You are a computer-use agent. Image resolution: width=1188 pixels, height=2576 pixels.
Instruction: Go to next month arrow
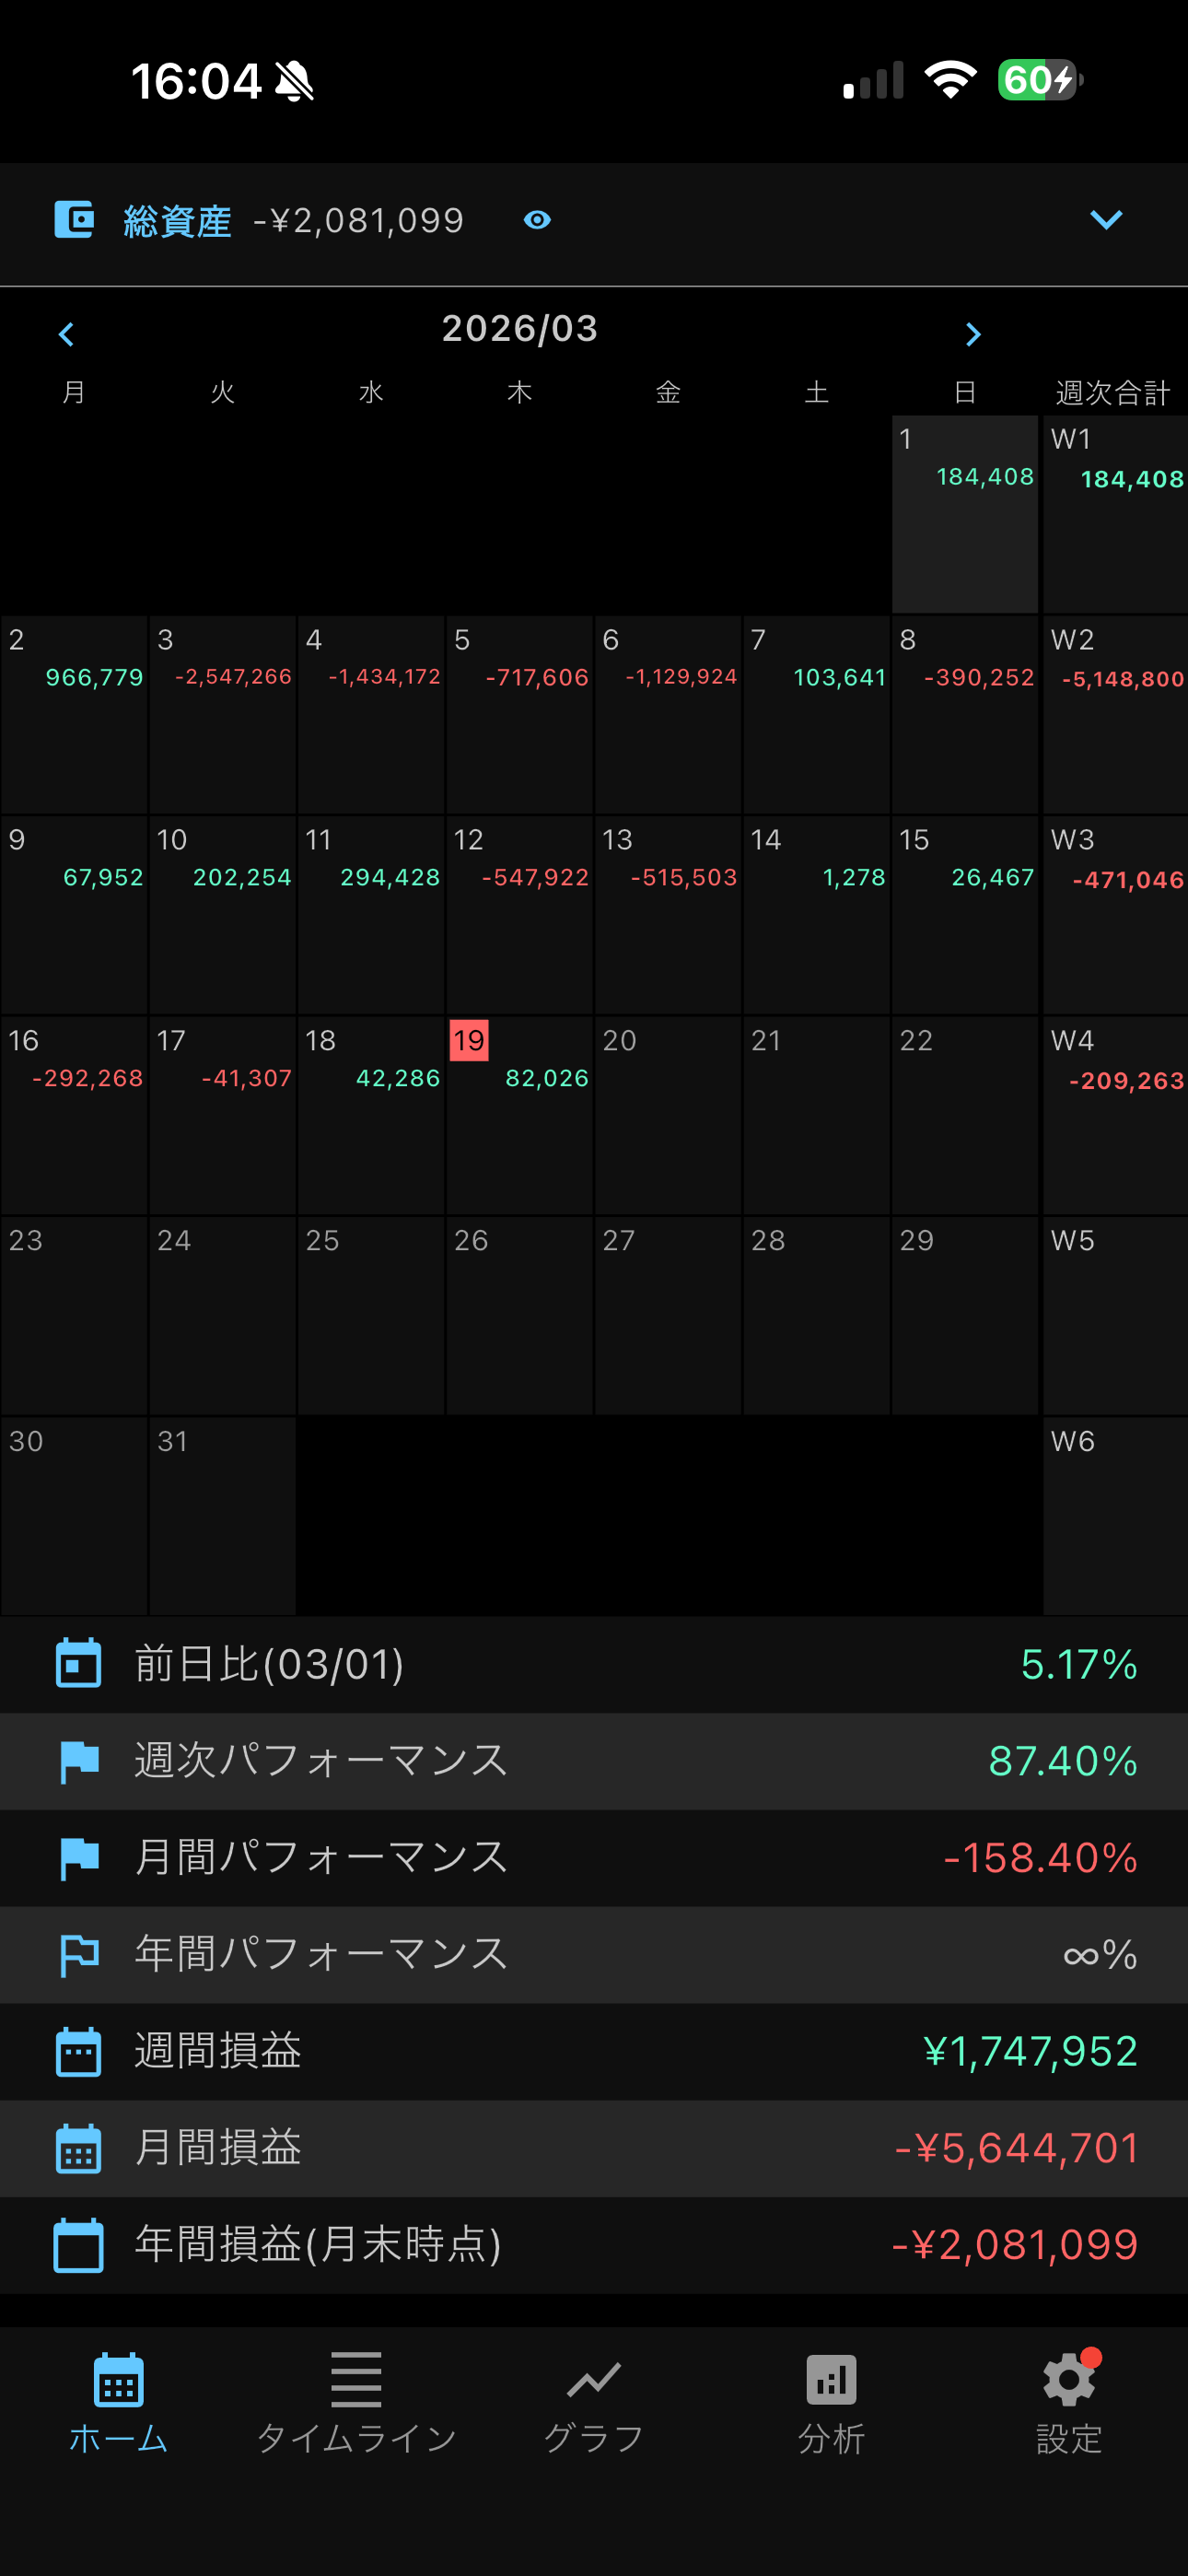tap(973, 334)
